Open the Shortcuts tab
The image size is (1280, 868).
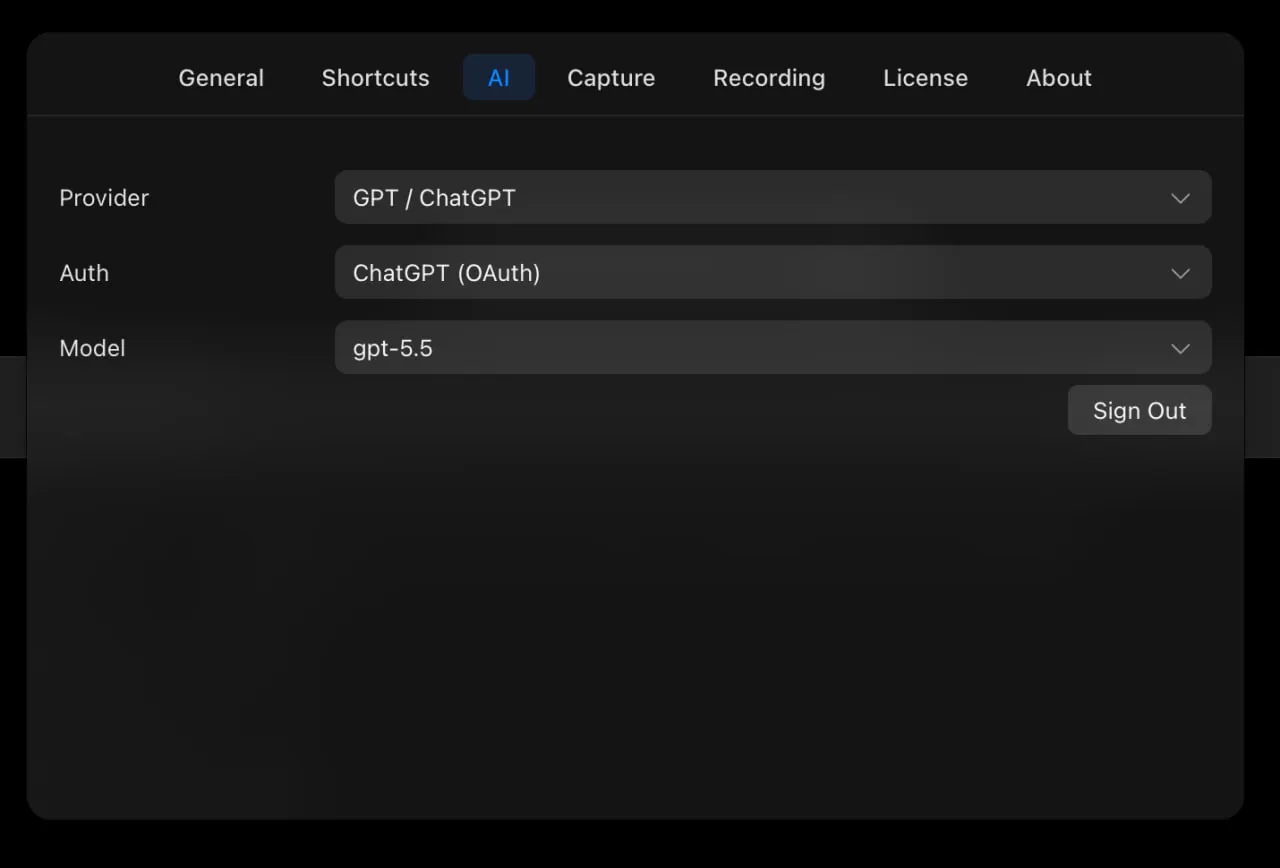[x=375, y=78]
